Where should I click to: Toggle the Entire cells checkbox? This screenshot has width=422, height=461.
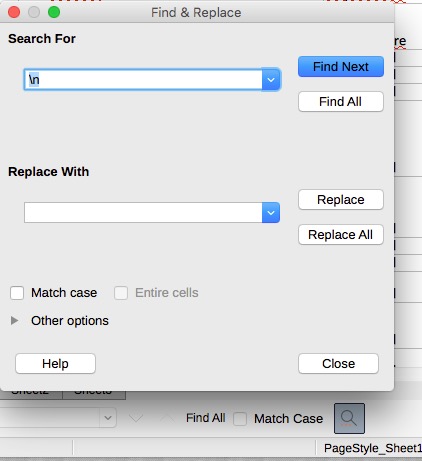[x=121, y=293]
